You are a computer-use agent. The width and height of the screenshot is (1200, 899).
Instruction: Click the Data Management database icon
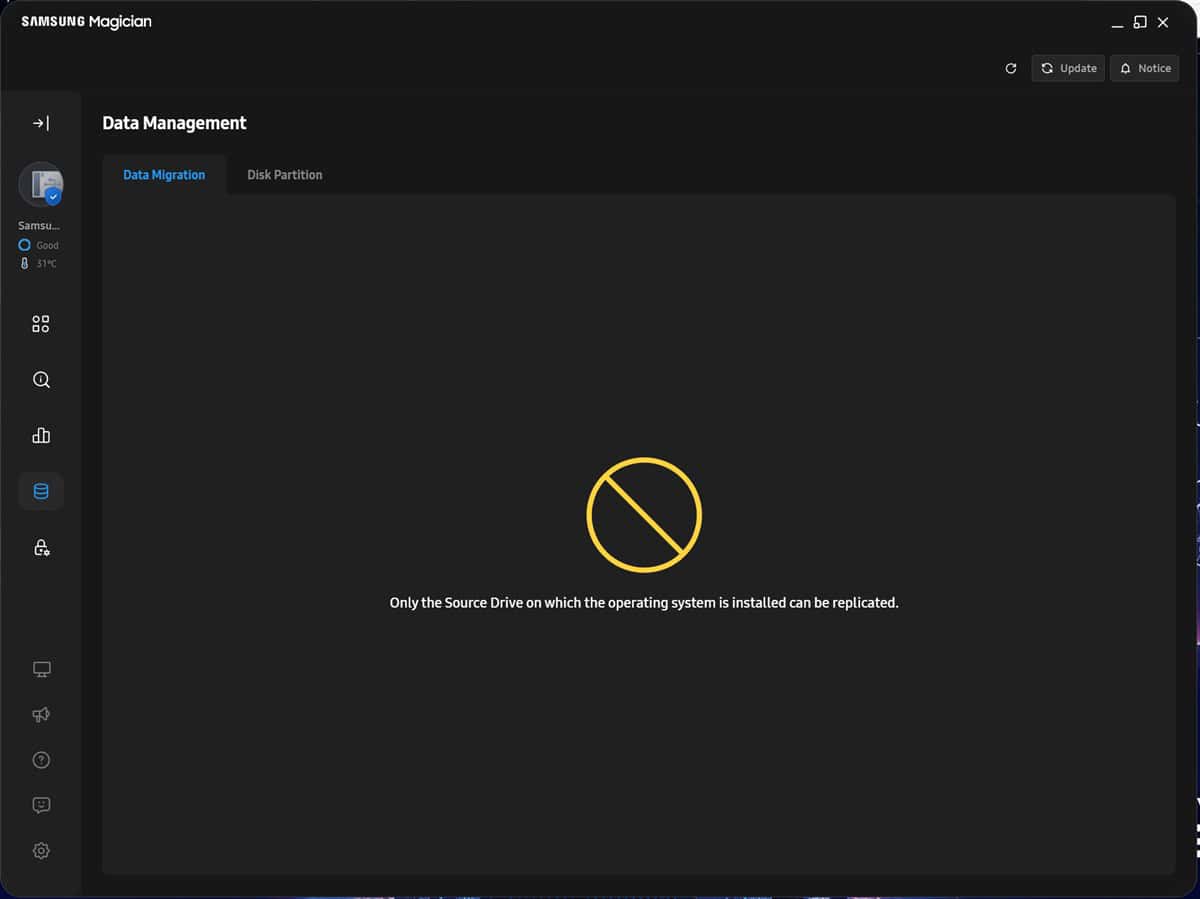pyautogui.click(x=41, y=491)
